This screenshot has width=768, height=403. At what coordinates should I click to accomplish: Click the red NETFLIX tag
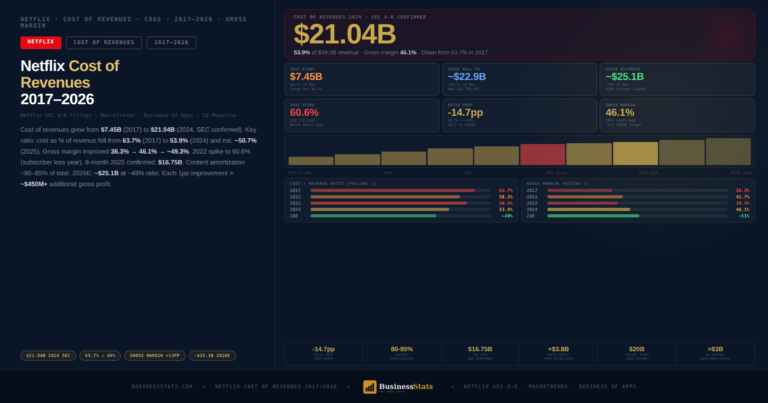pos(41,43)
